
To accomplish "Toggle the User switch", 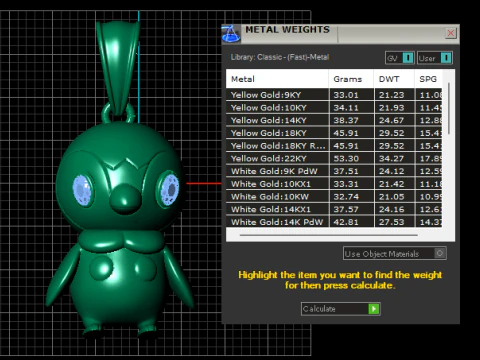I will point(446,58).
